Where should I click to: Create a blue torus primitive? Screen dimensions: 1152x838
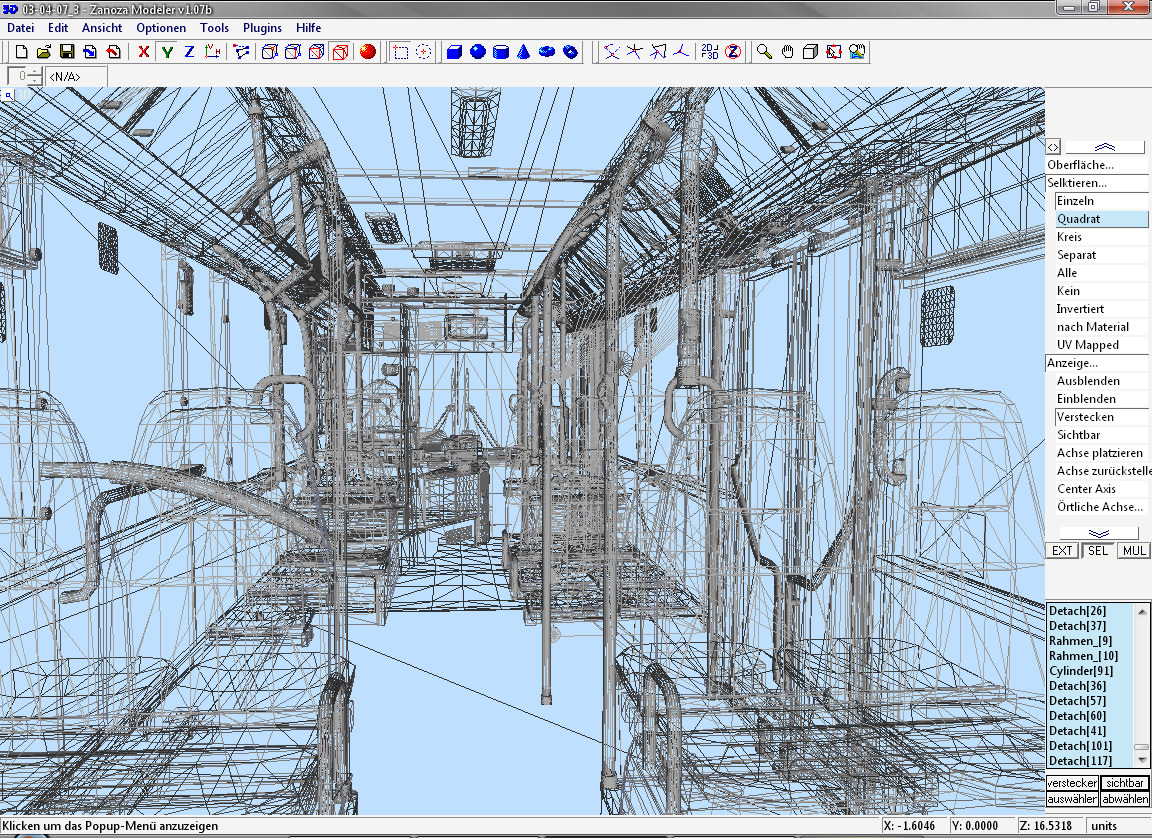click(547, 51)
